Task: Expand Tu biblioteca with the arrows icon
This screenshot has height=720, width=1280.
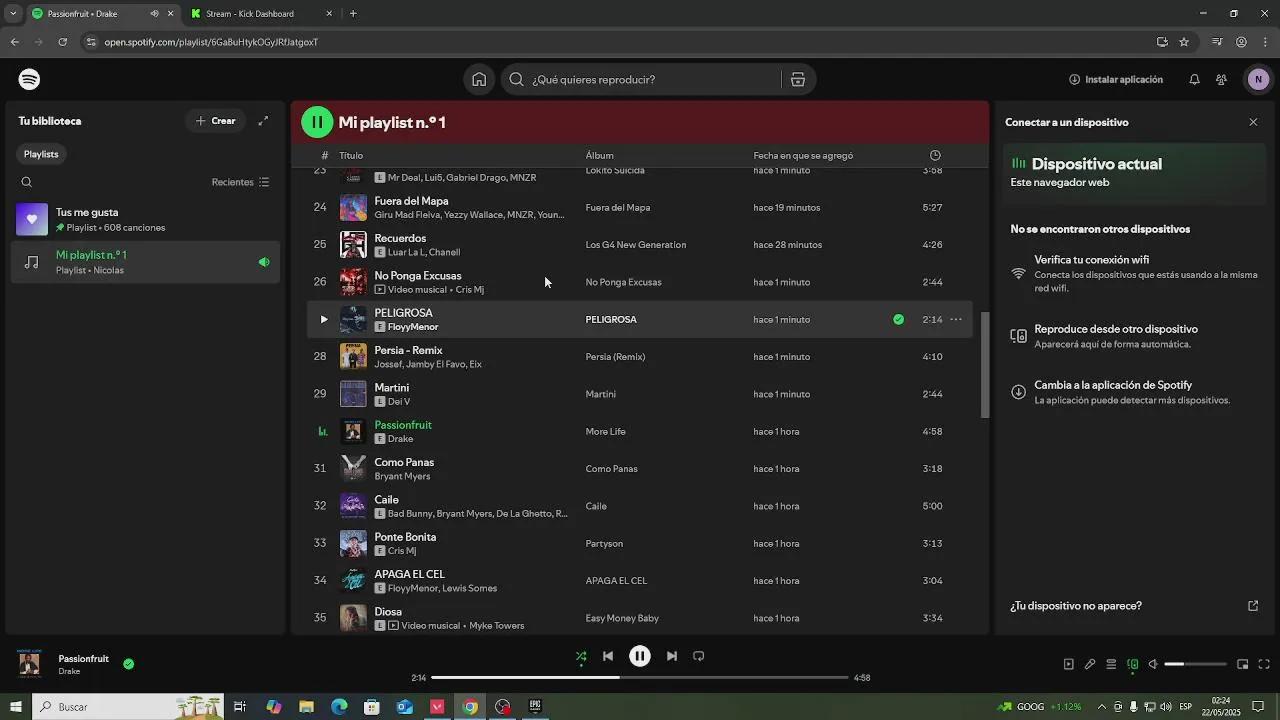Action: click(x=263, y=121)
